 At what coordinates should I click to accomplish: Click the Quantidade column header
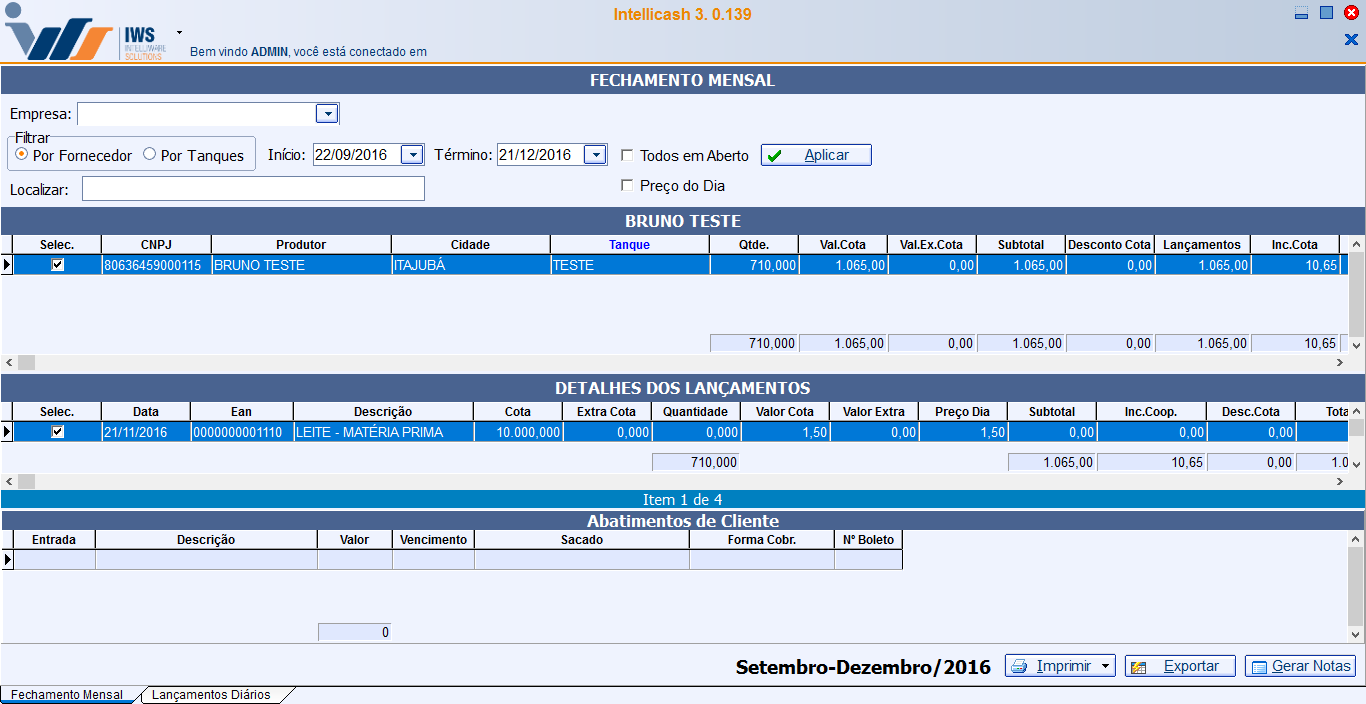coord(696,412)
